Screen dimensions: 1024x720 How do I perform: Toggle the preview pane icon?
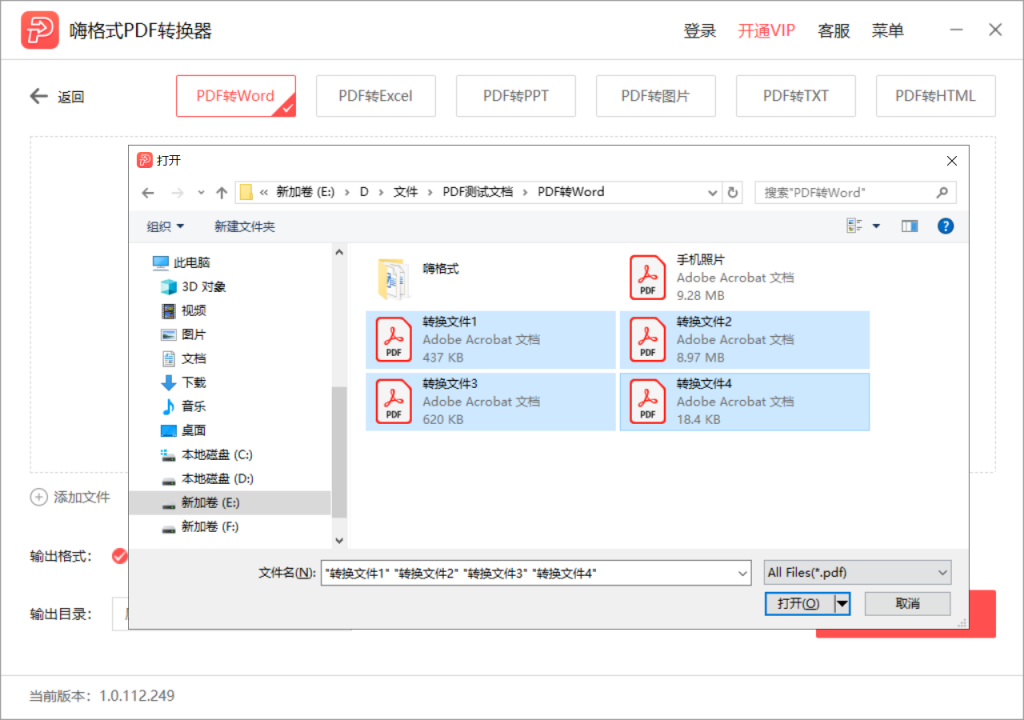click(x=910, y=226)
